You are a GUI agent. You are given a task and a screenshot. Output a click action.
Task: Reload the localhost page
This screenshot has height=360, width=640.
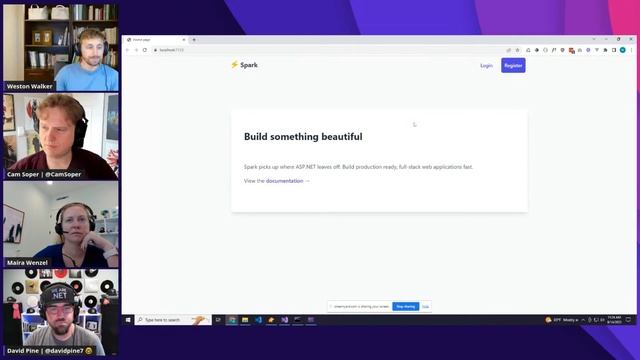pyautogui.click(x=145, y=50)
